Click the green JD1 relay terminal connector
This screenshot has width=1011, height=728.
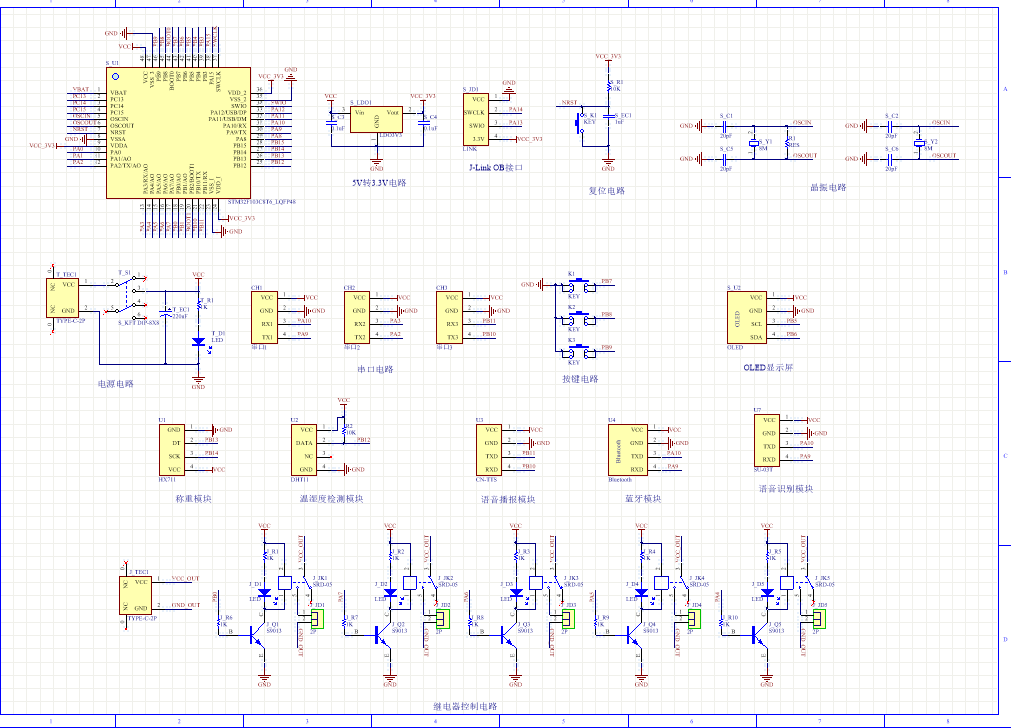(x=315, y=620)
